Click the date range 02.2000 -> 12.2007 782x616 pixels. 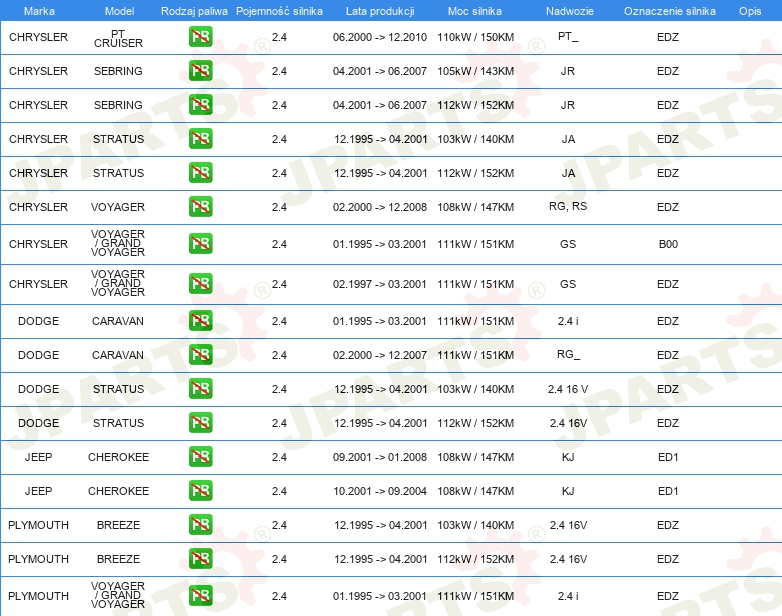coord(380,355)
